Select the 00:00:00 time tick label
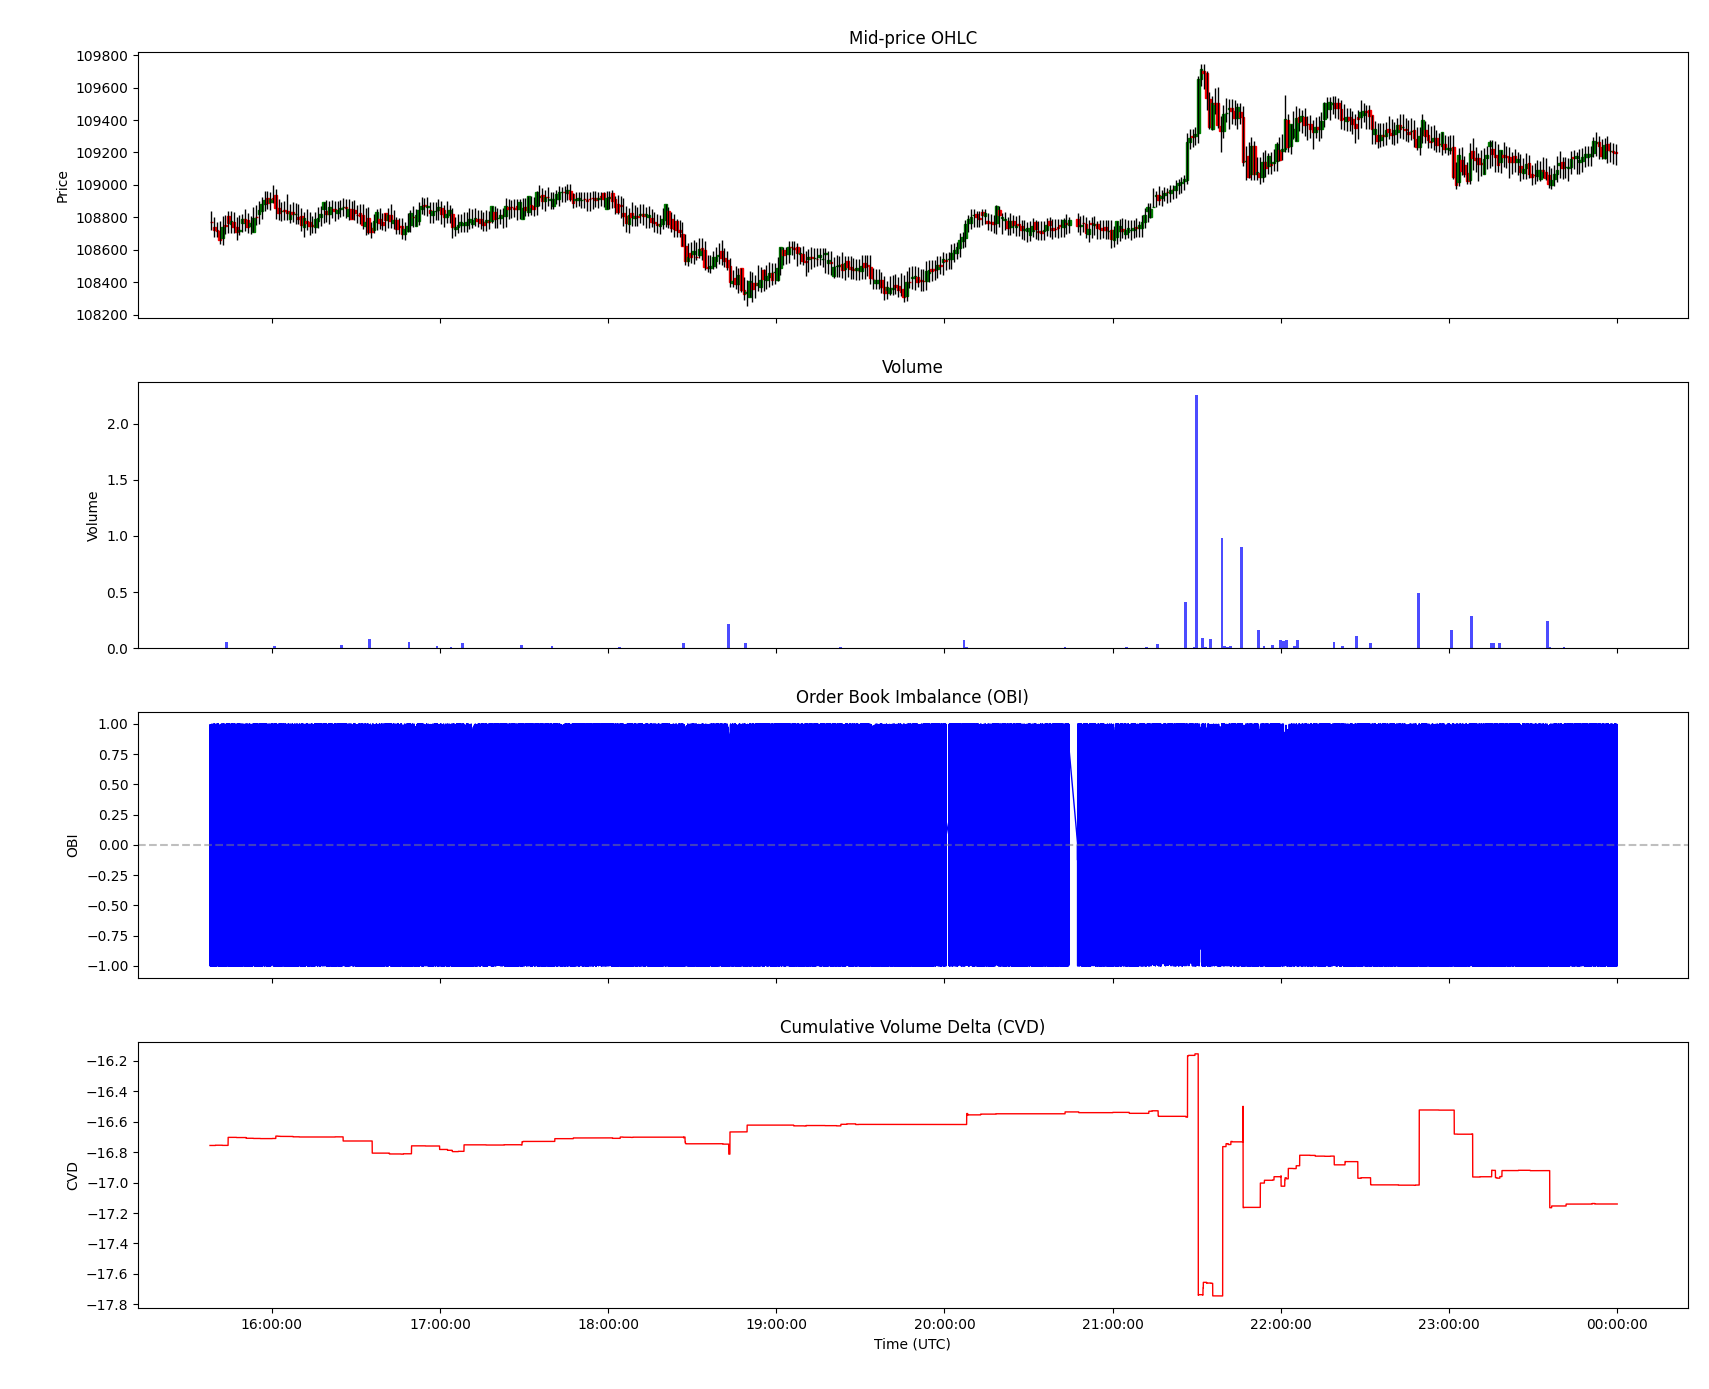This screenshot has height=1389, width=1709. tap(1616, 1324)
